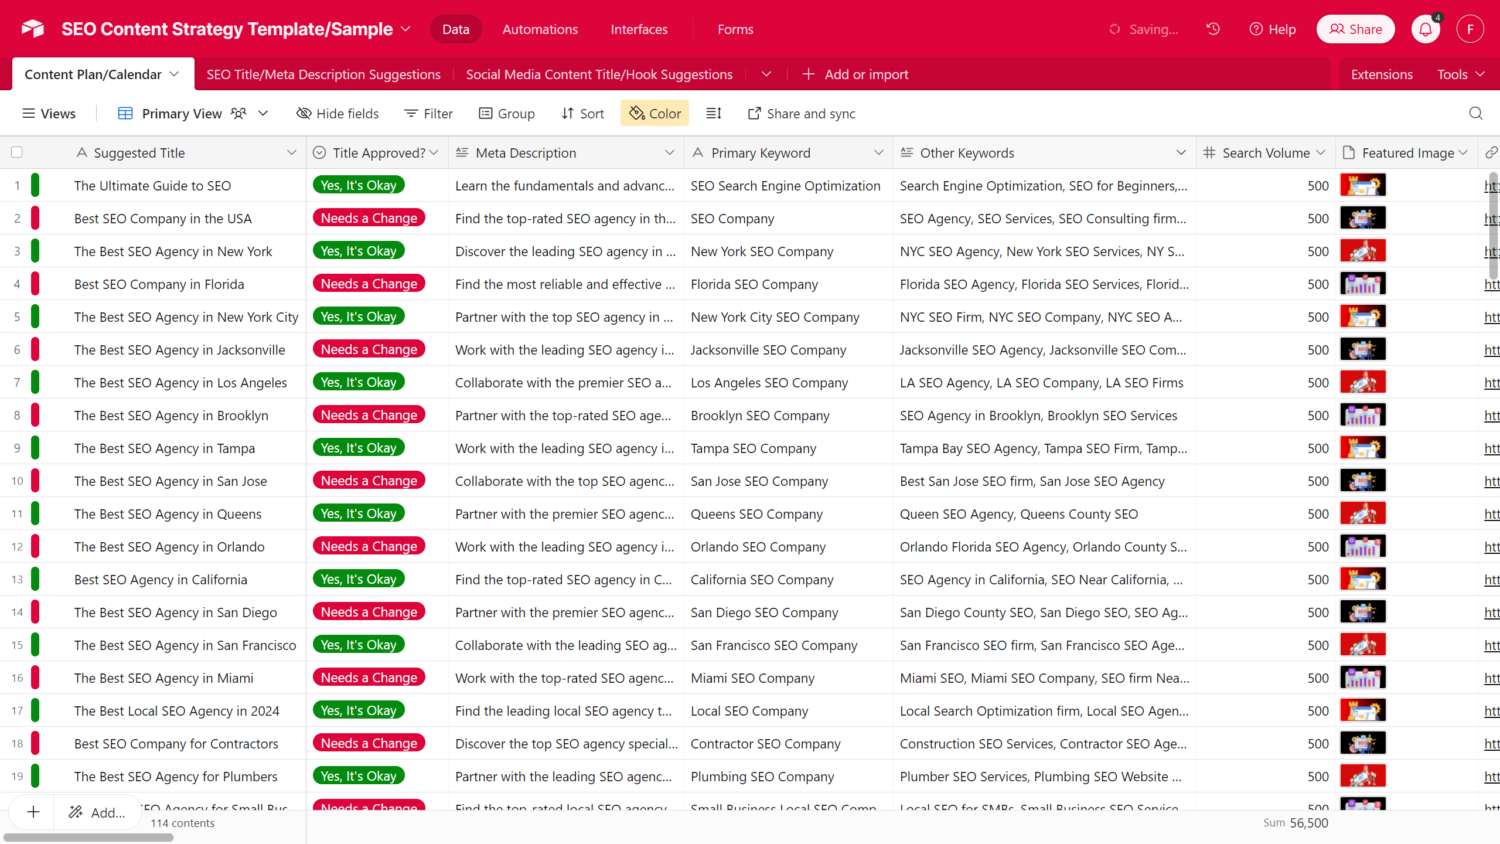Open the row height icon
The image size is (1500, 844).
coord(713,114)
